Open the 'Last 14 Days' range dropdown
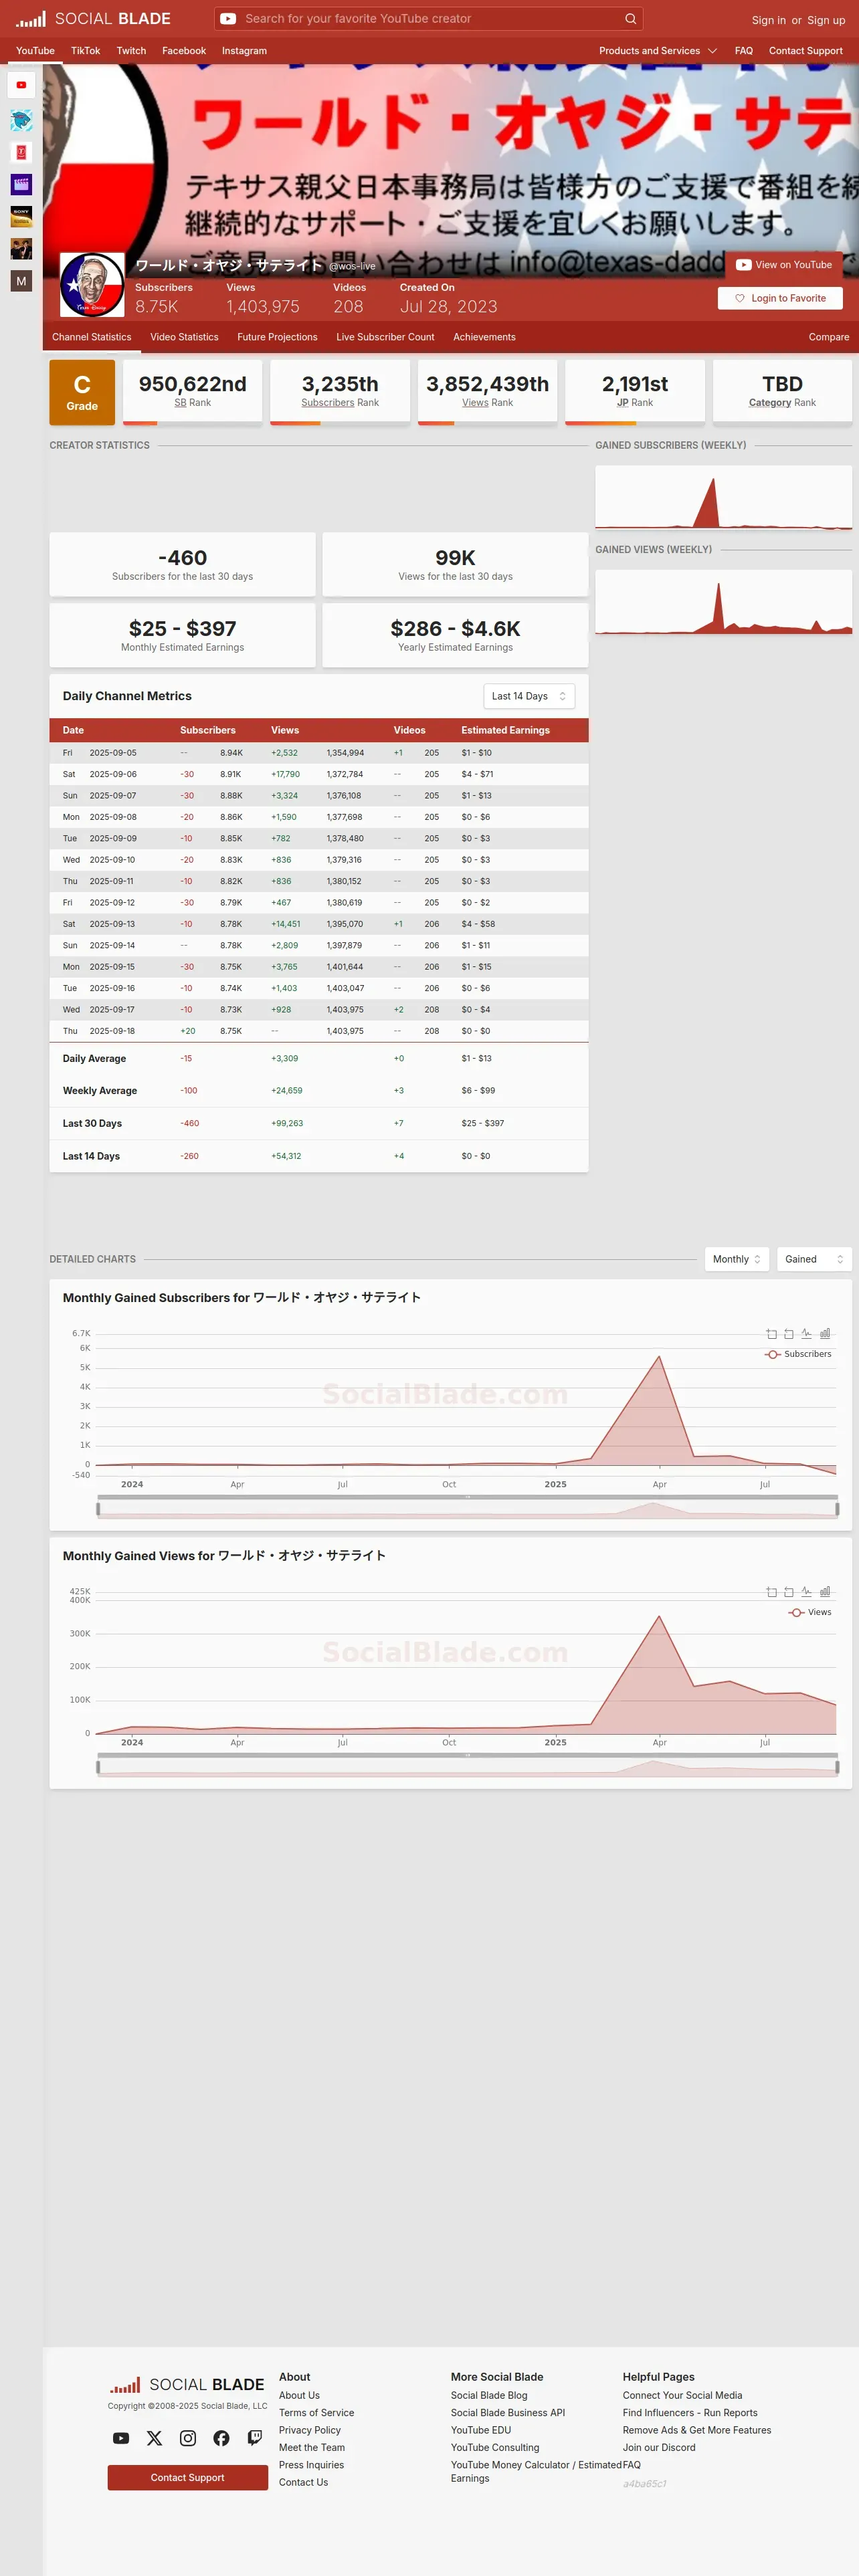The height and width of the screenshot is (2576, 859). click(x=529, y=696)
